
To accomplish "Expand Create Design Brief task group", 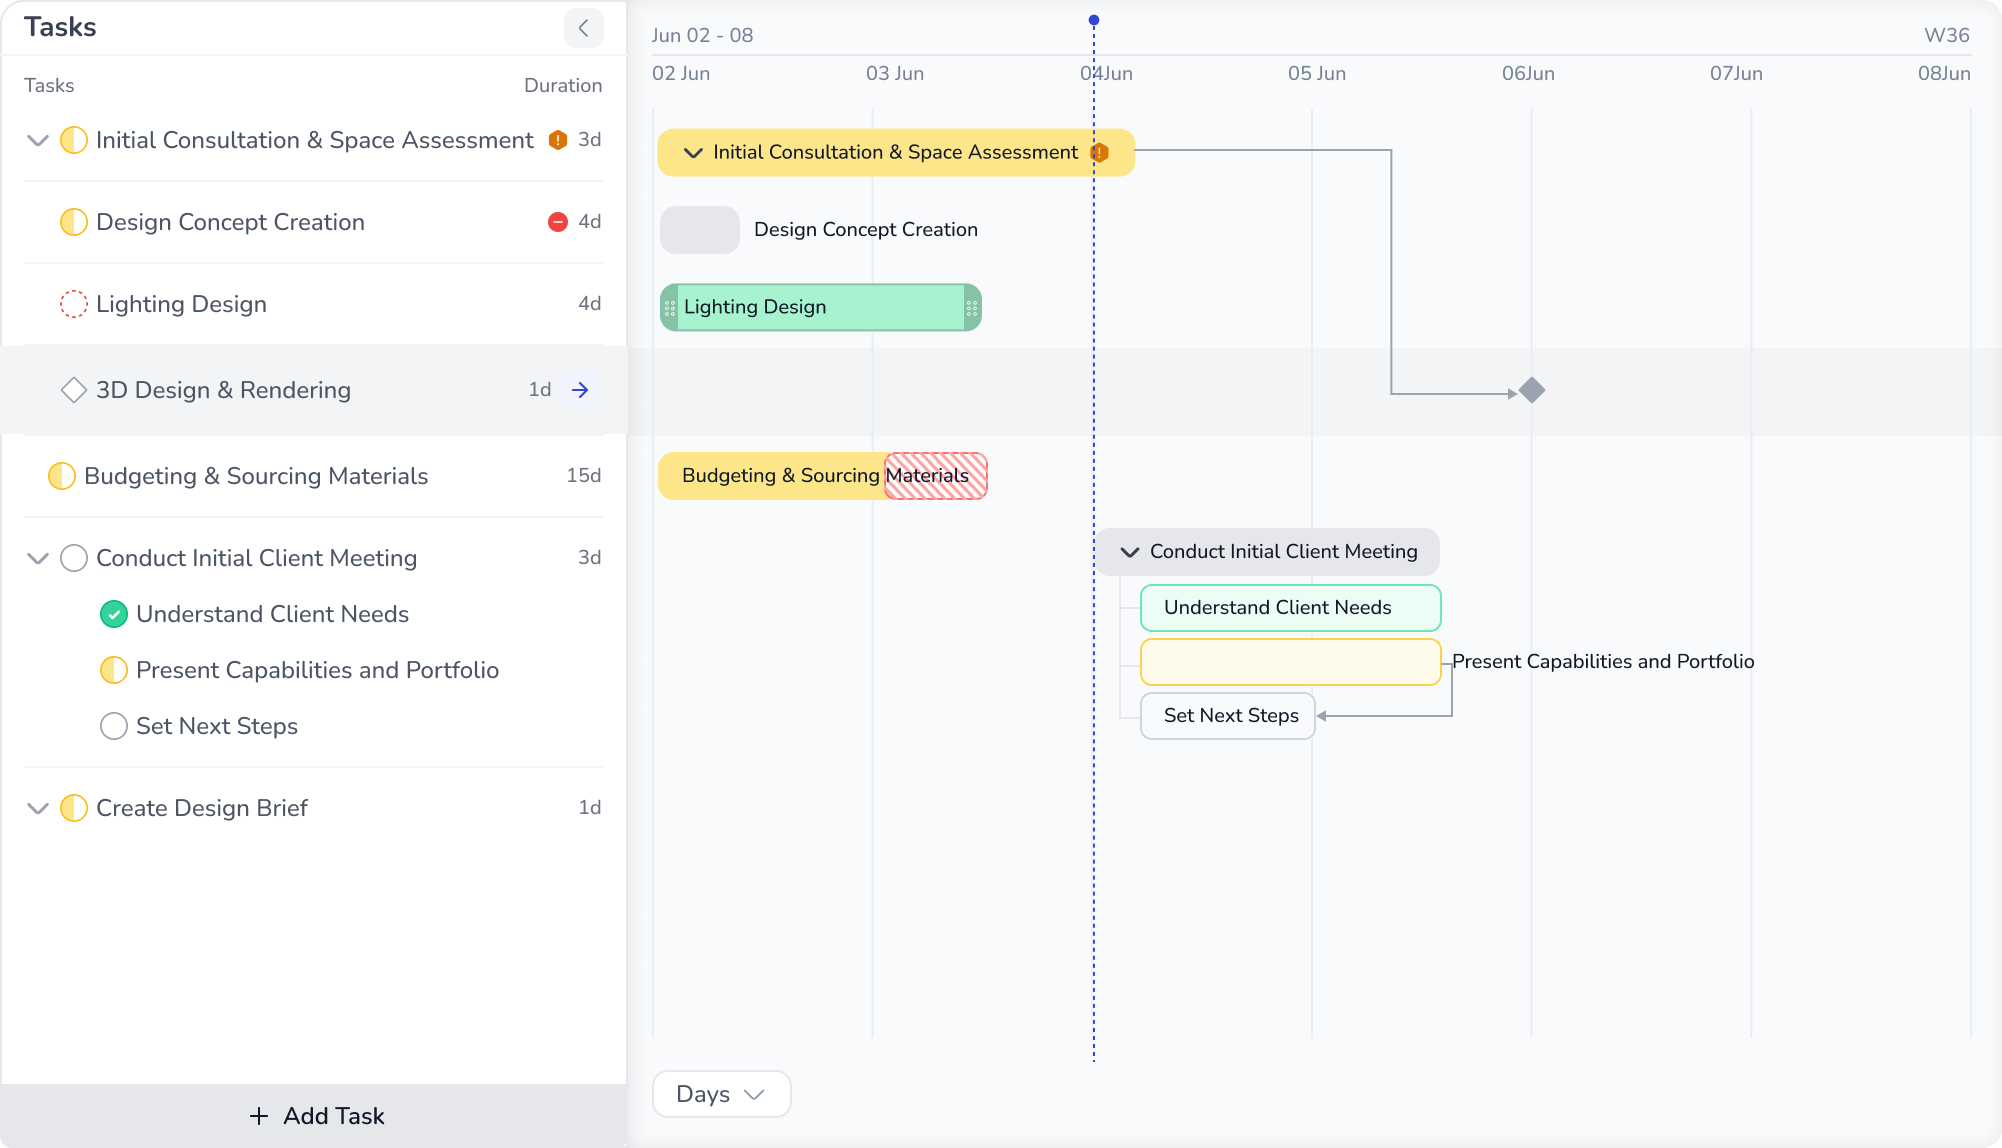I will click(x=38, y=808).
